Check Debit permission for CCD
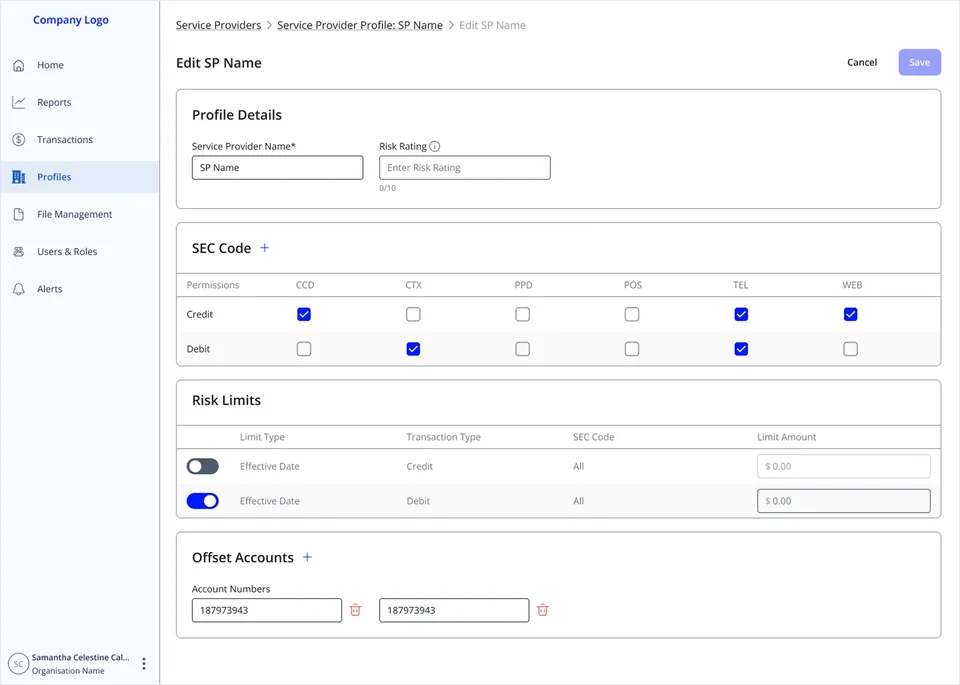The image size is (960, 685). [x=304, y=349]
